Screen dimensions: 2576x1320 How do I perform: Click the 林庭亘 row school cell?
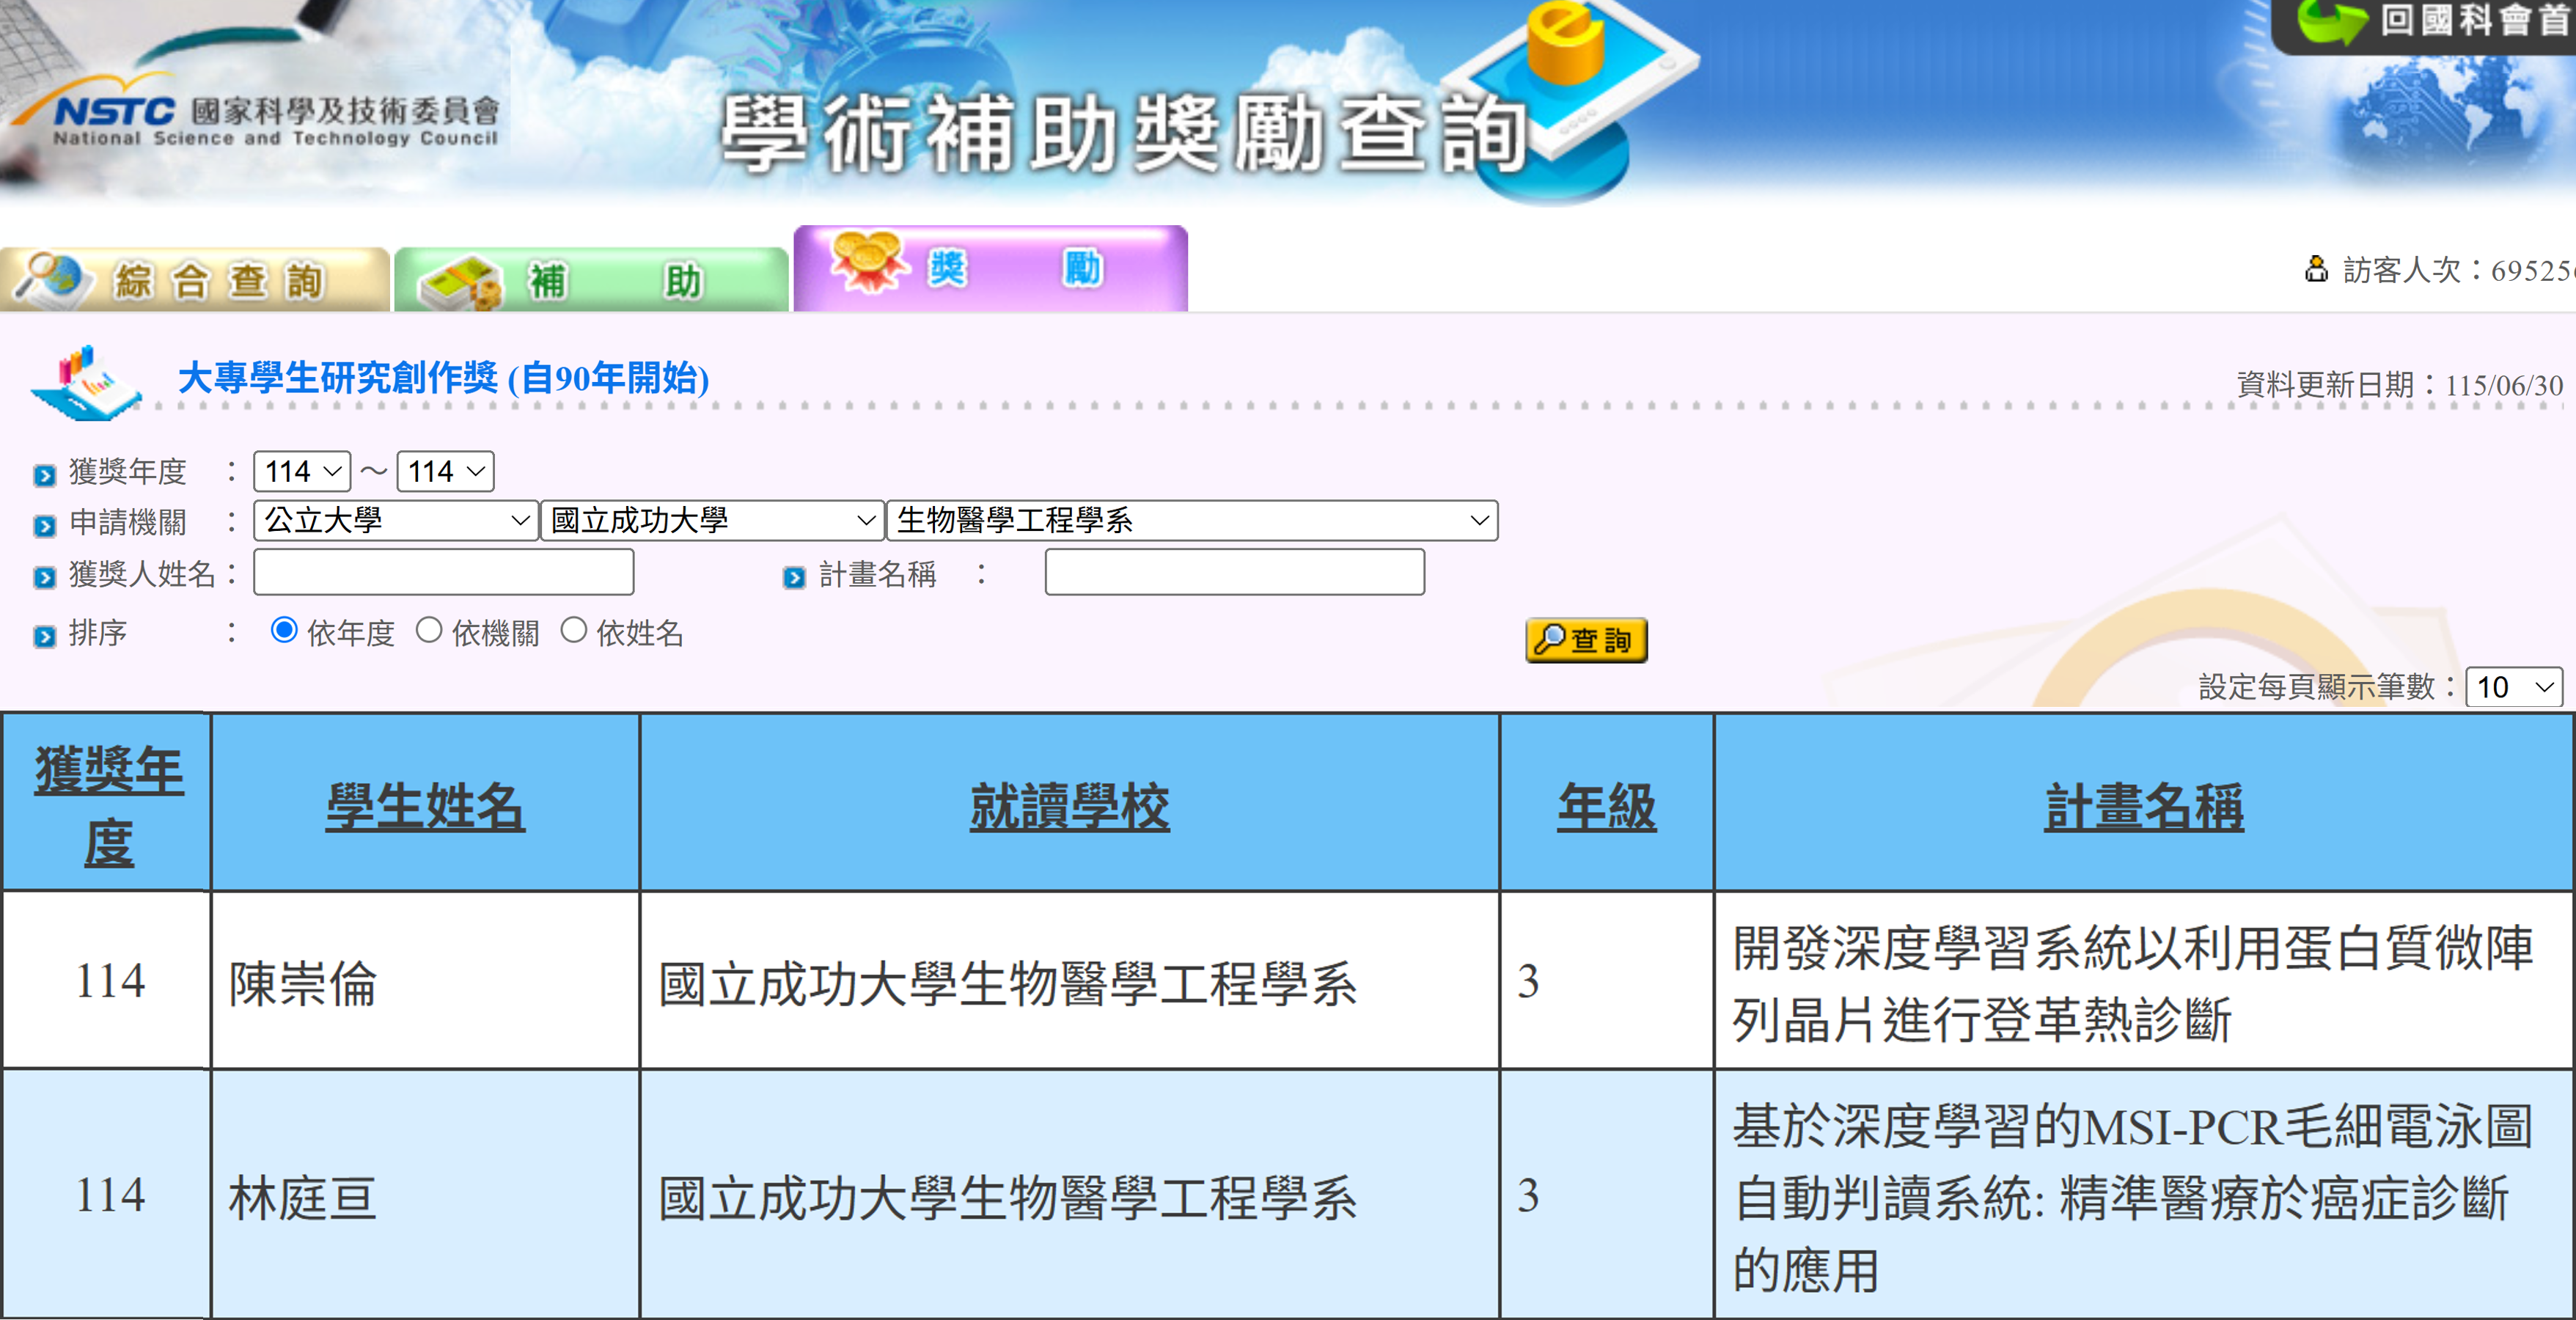[1069, 1195]
